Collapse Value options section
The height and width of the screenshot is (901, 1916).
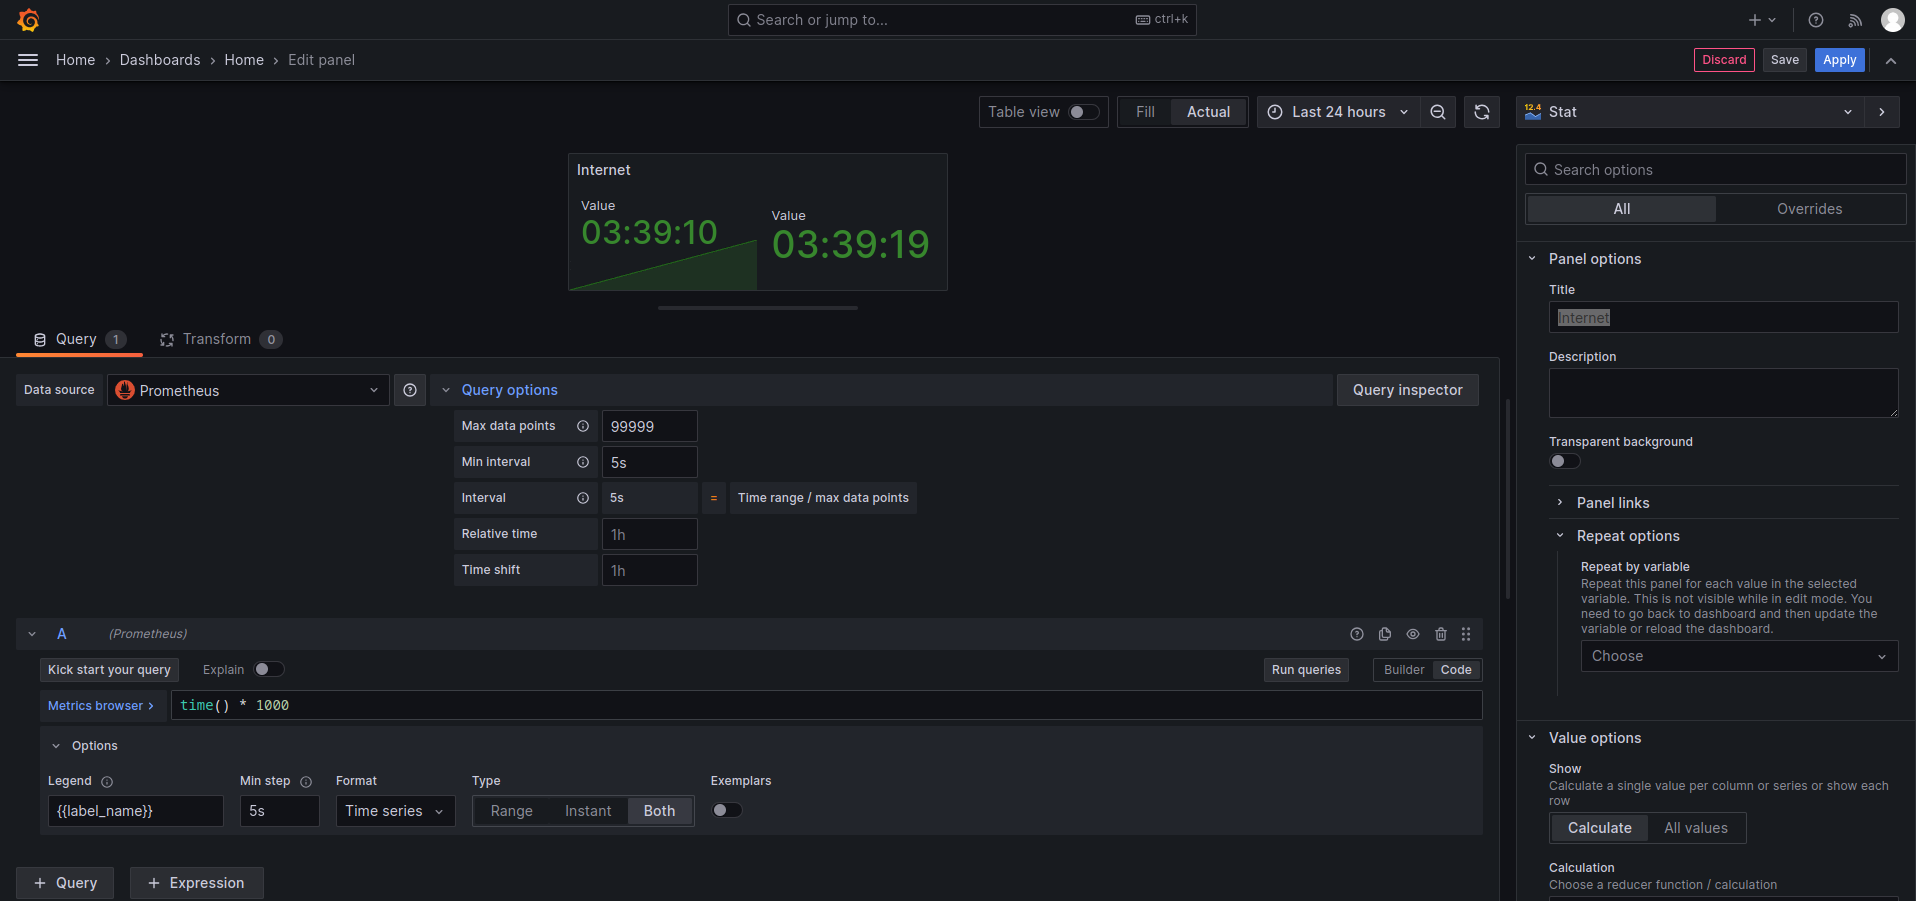click(1532, 738)
